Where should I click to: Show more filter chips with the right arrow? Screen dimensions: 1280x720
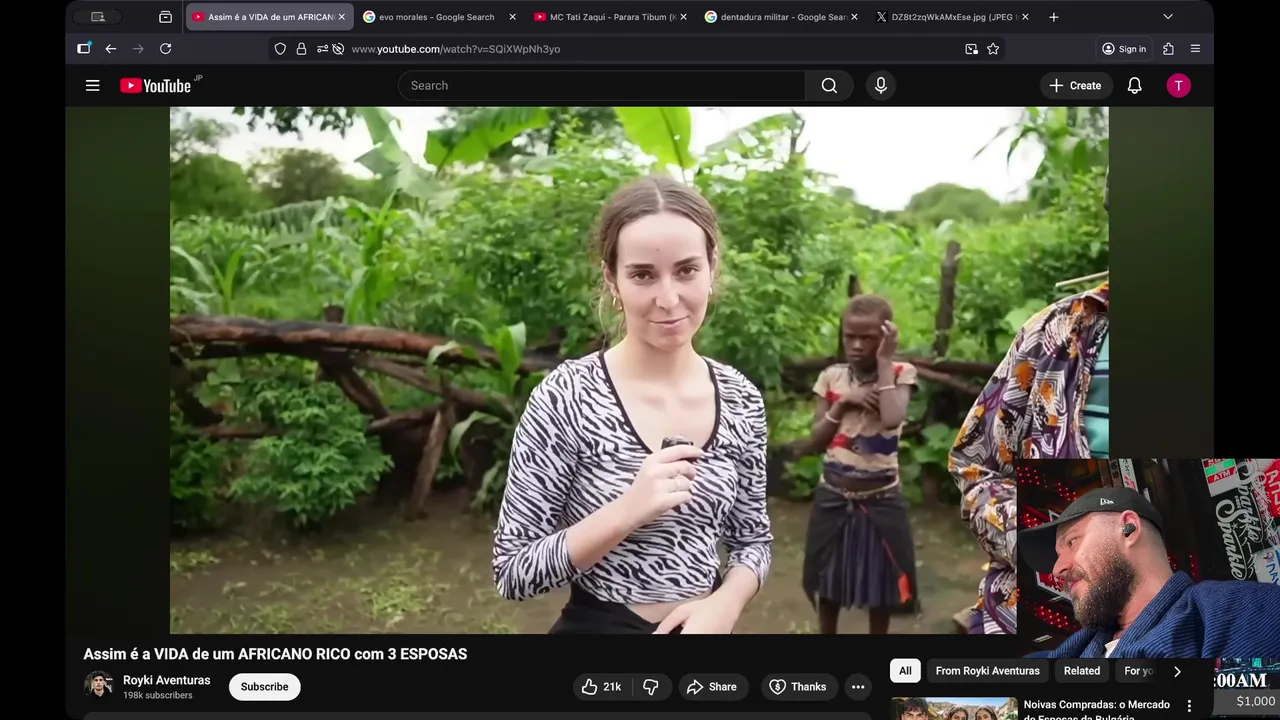(1177, 671)
